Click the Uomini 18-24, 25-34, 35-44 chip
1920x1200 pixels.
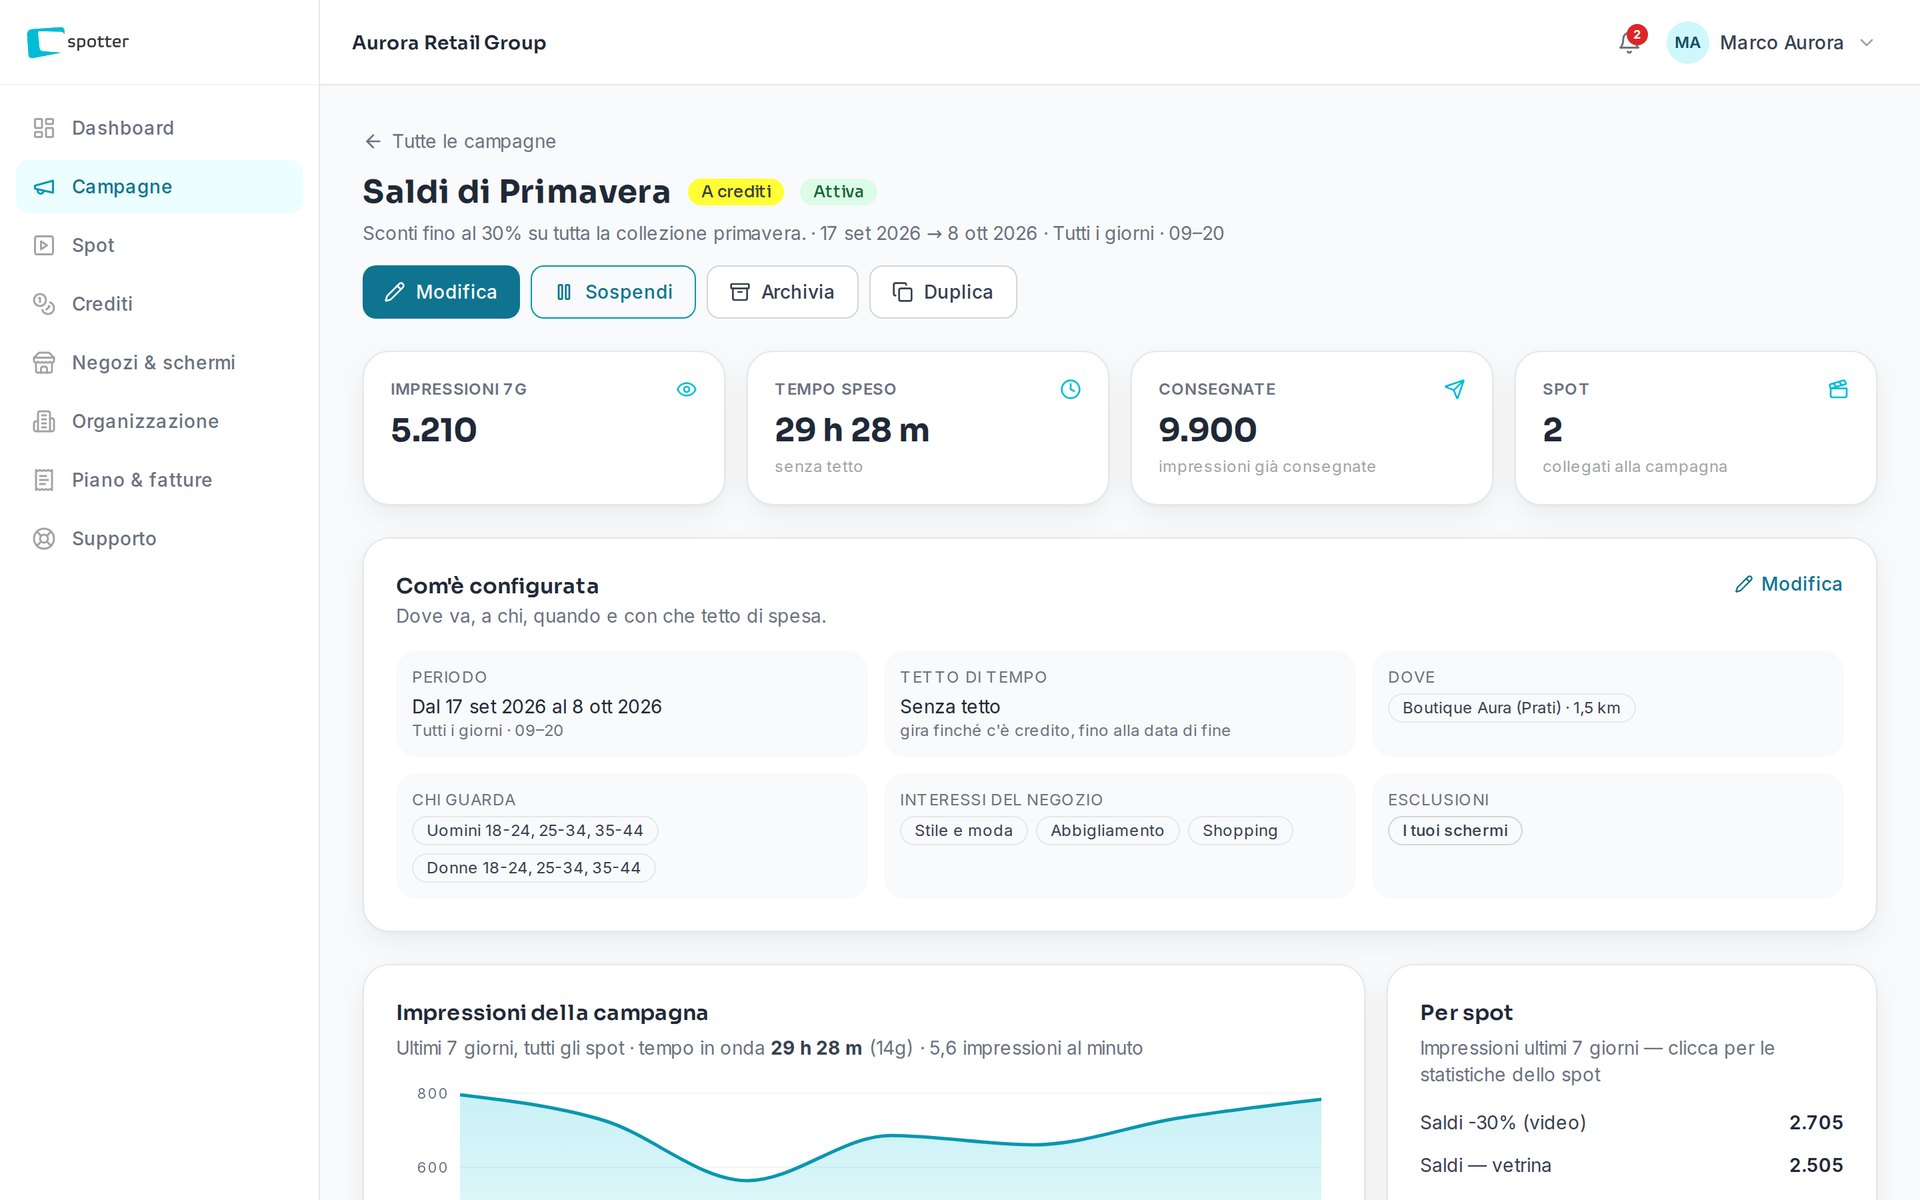coord(535,831)
